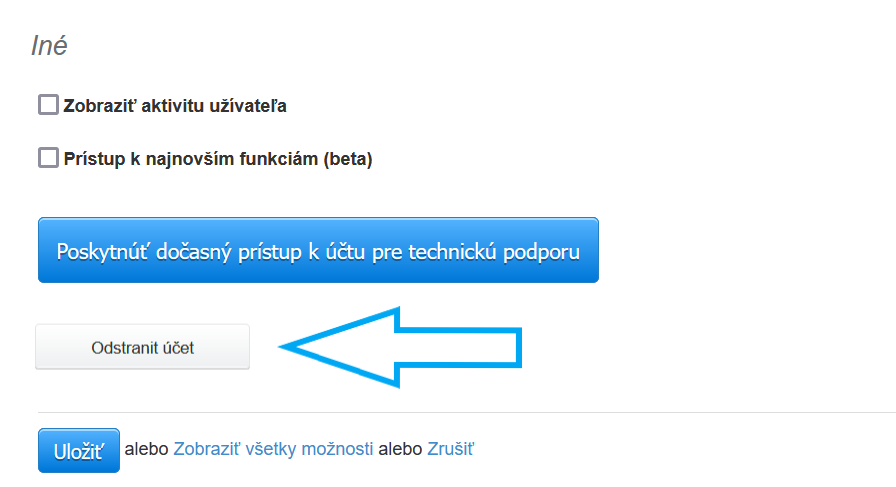The image size is (896, 487).
Task: Tick the "Zobraziť aktivitu užívateľa" checkbox
Action: [48, 105]
